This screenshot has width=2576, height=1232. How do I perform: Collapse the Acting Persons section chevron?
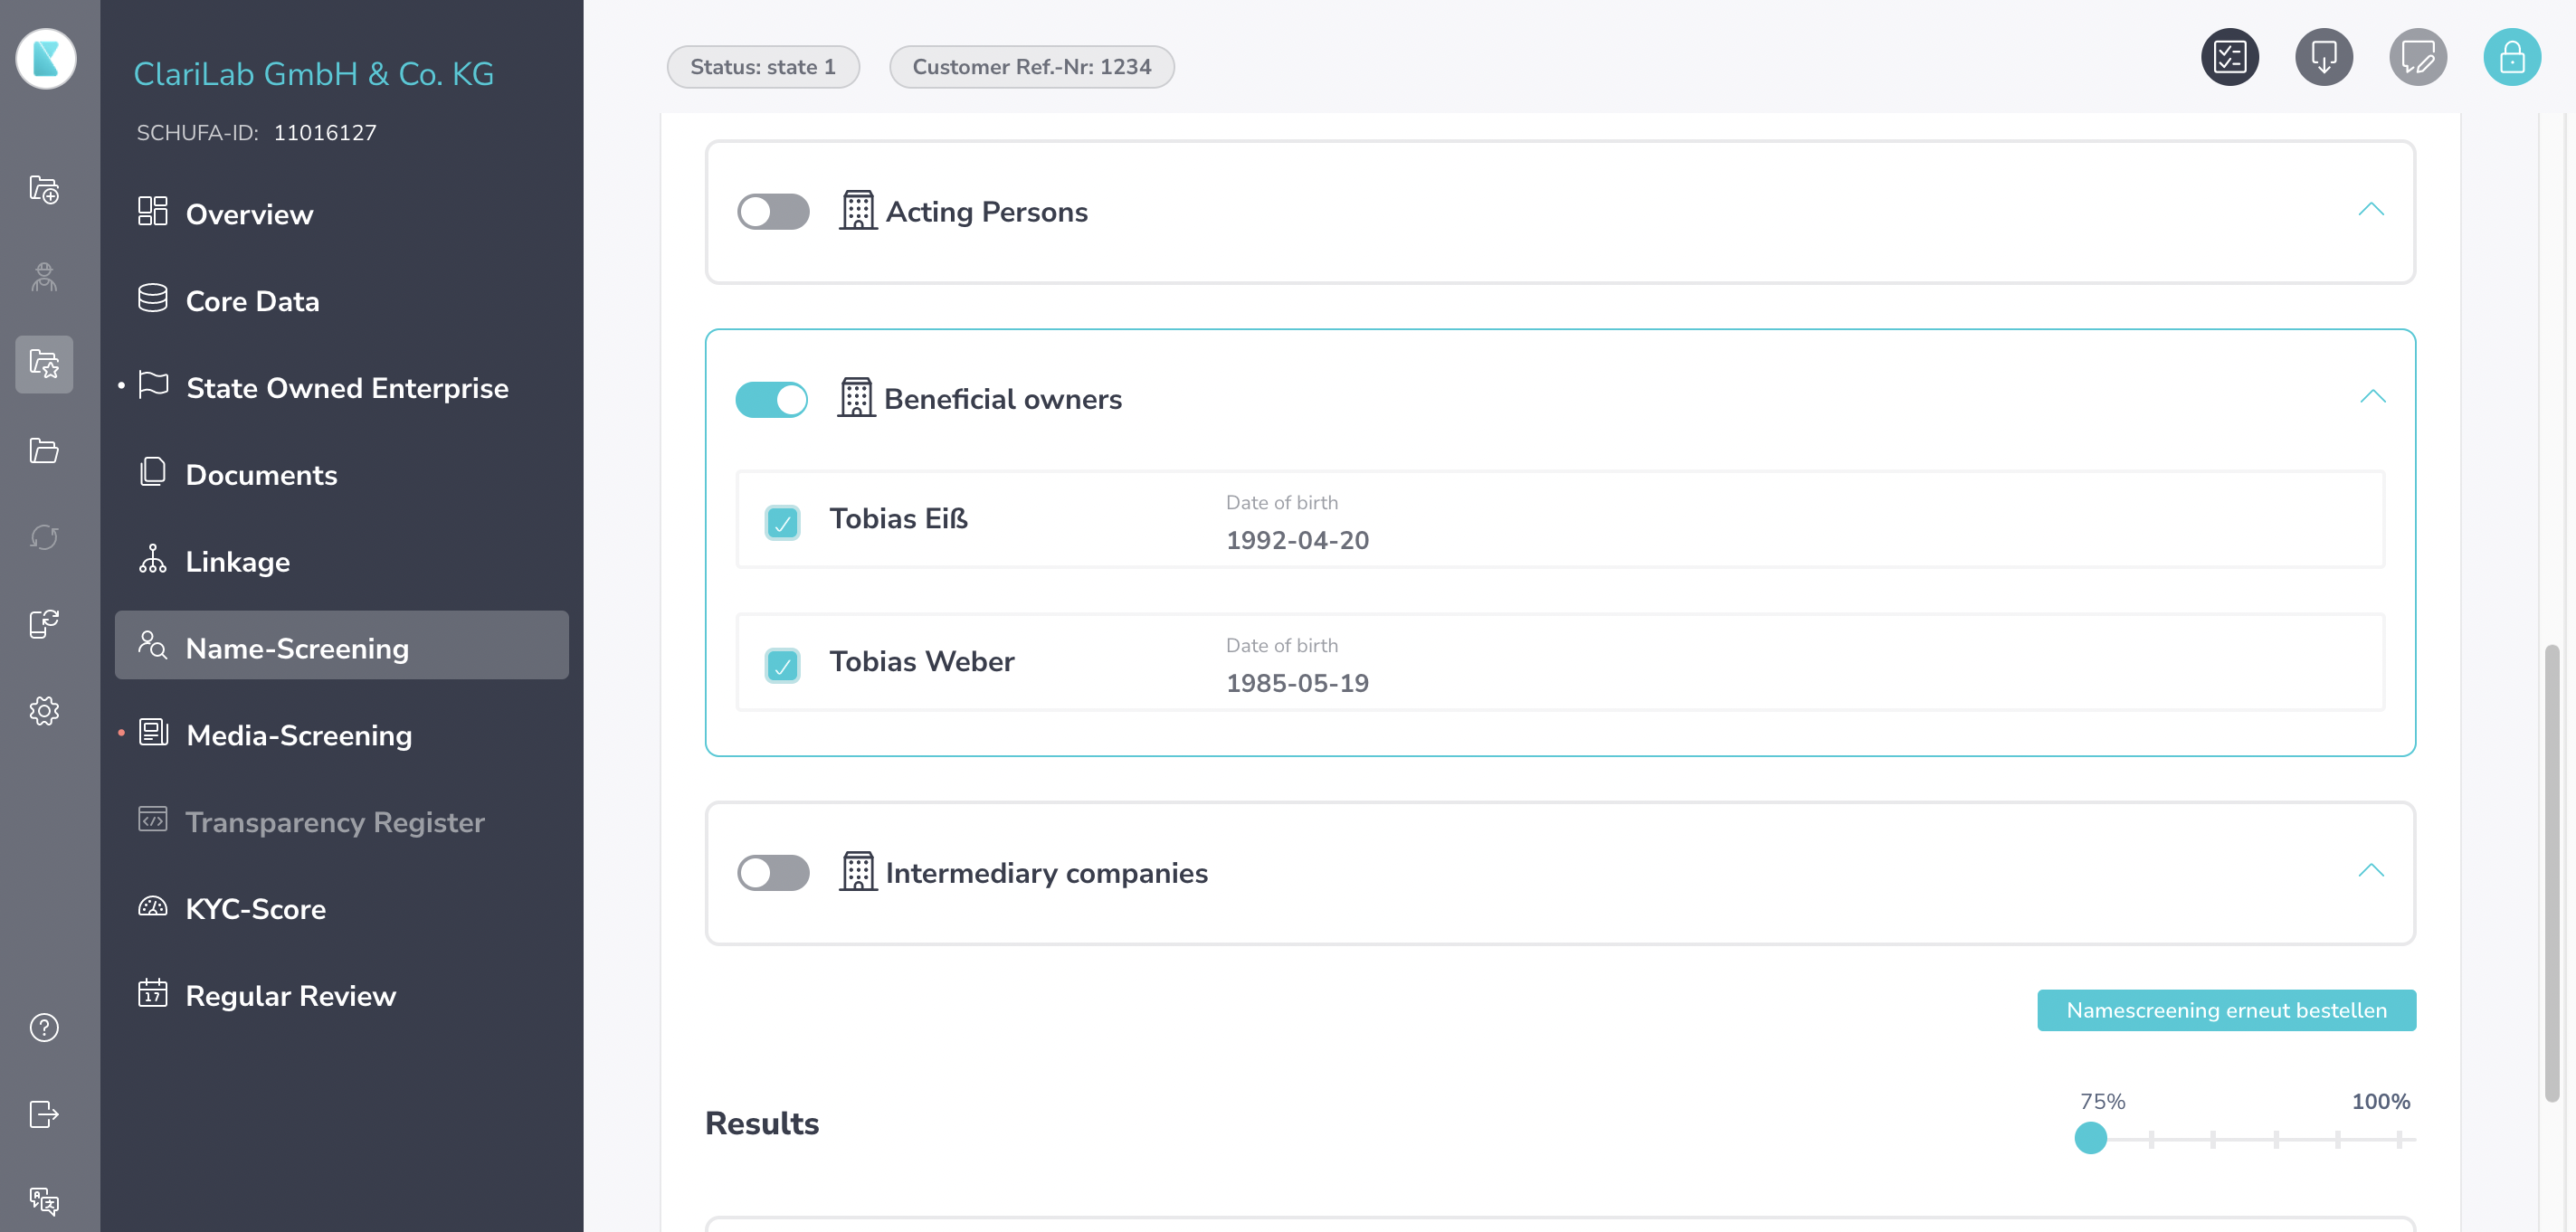[x=2371, y=209]
